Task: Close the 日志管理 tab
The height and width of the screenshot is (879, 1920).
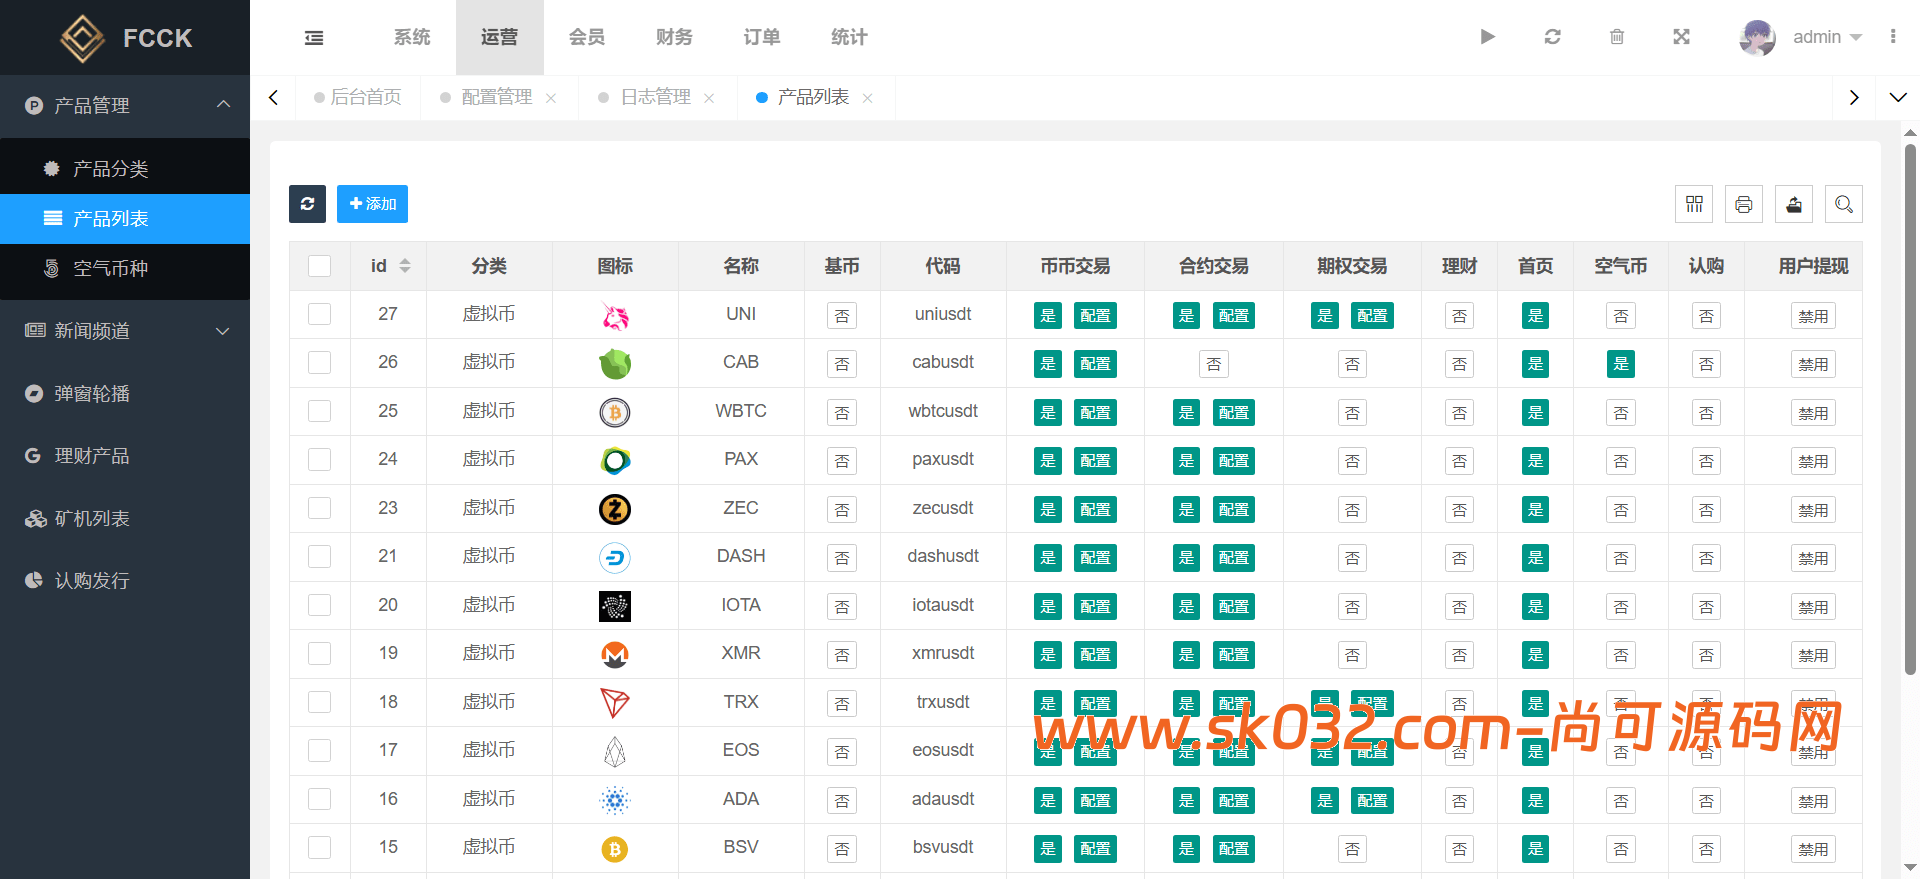Action: (709, 98)
